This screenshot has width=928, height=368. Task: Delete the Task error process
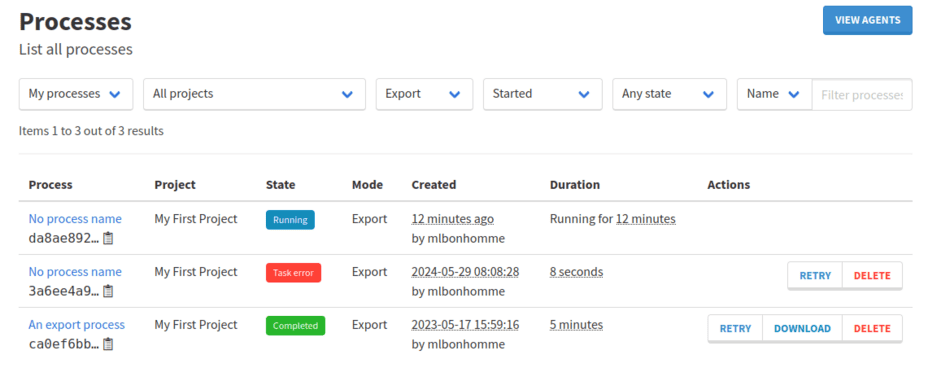pos(872,276)
